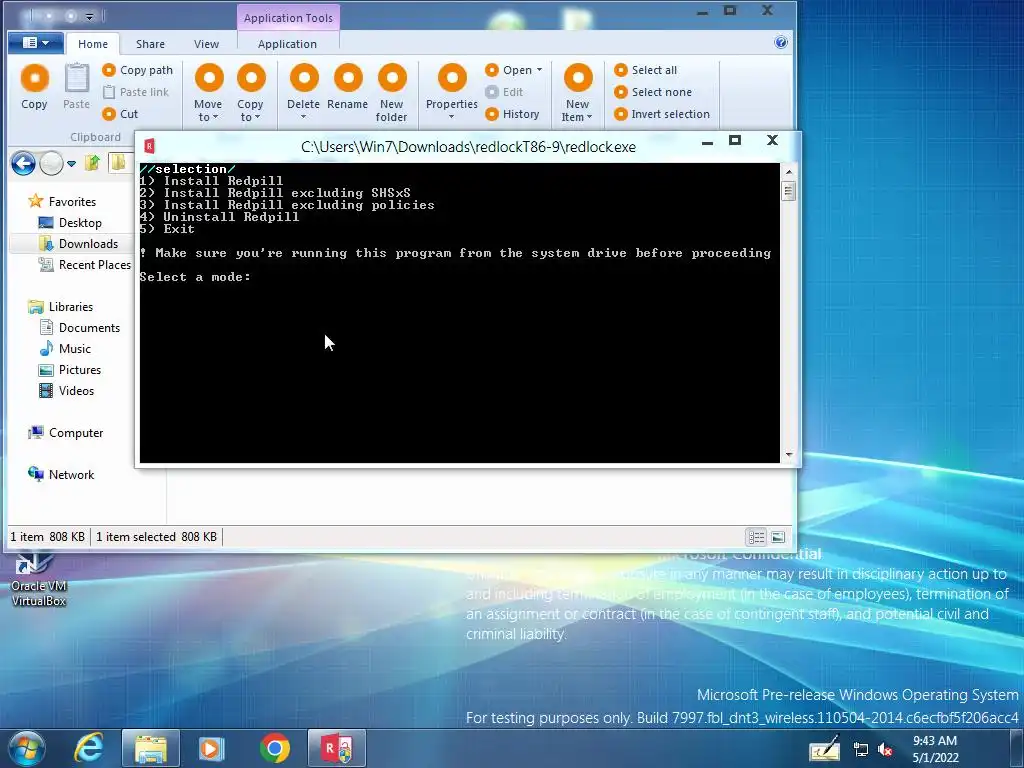Choose Copy path in the ribbon
1024x768 pixels.
[138, 70]
